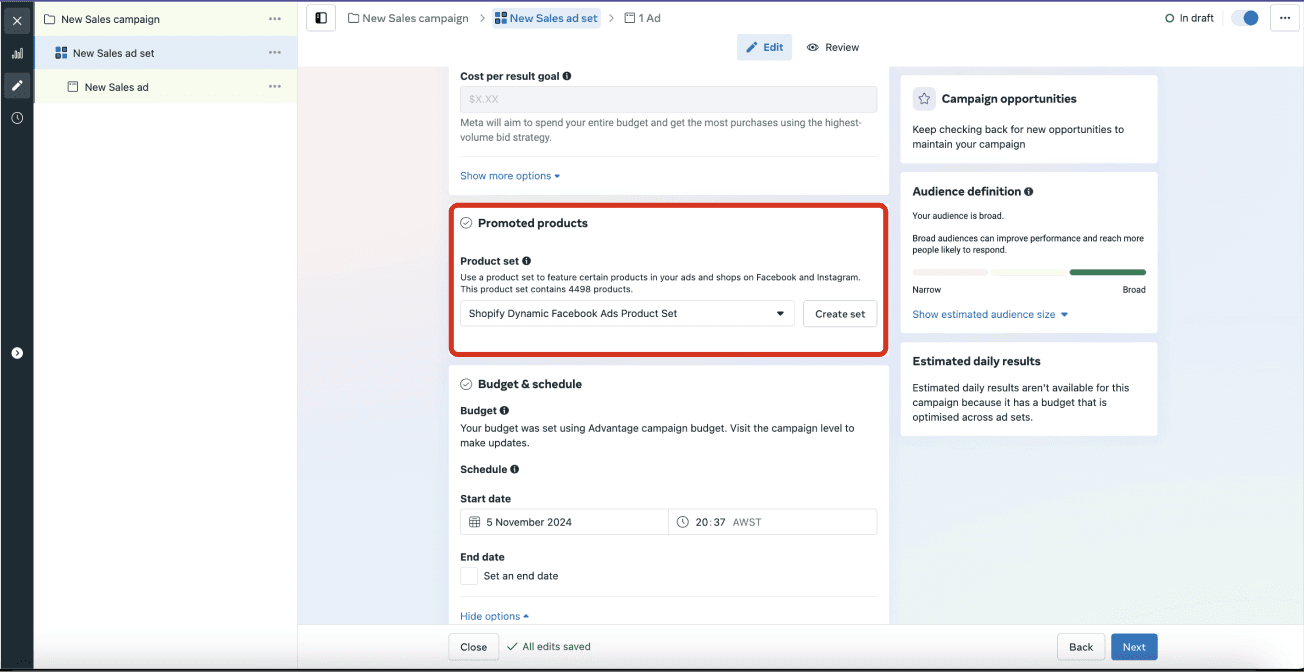Click the info icon next to Audience definition
The image size is (1304, 672).
tap(1029, 191)
